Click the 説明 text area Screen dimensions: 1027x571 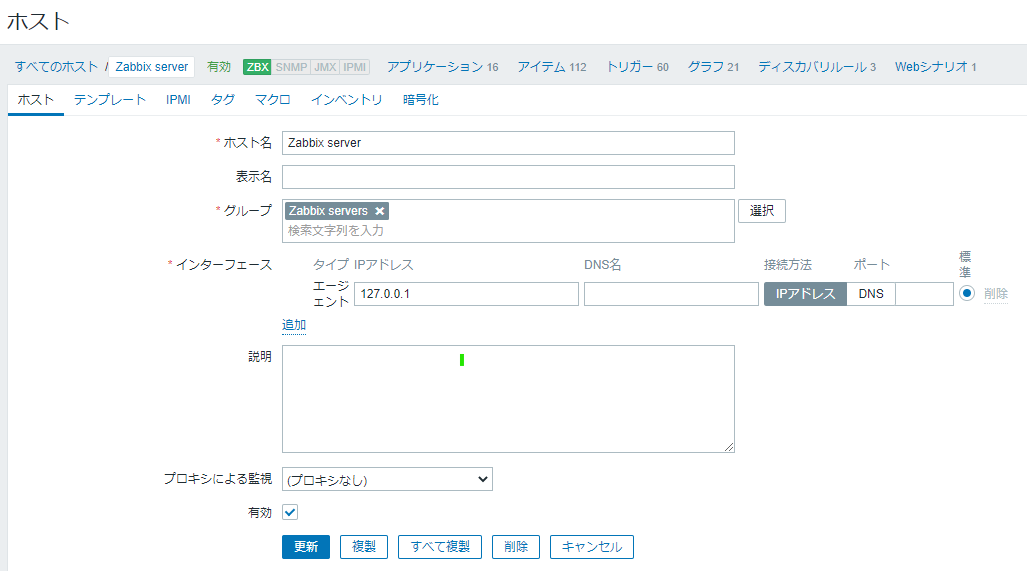click(x=508, y=399)
